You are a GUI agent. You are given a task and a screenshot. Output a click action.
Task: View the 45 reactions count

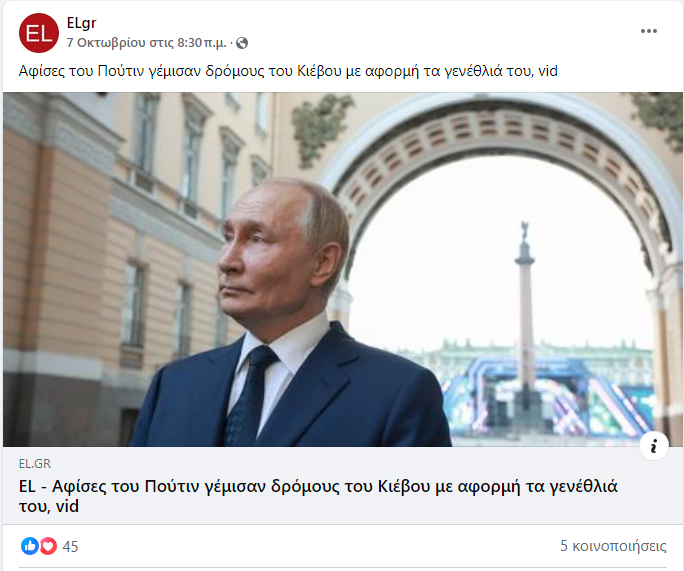70,546
